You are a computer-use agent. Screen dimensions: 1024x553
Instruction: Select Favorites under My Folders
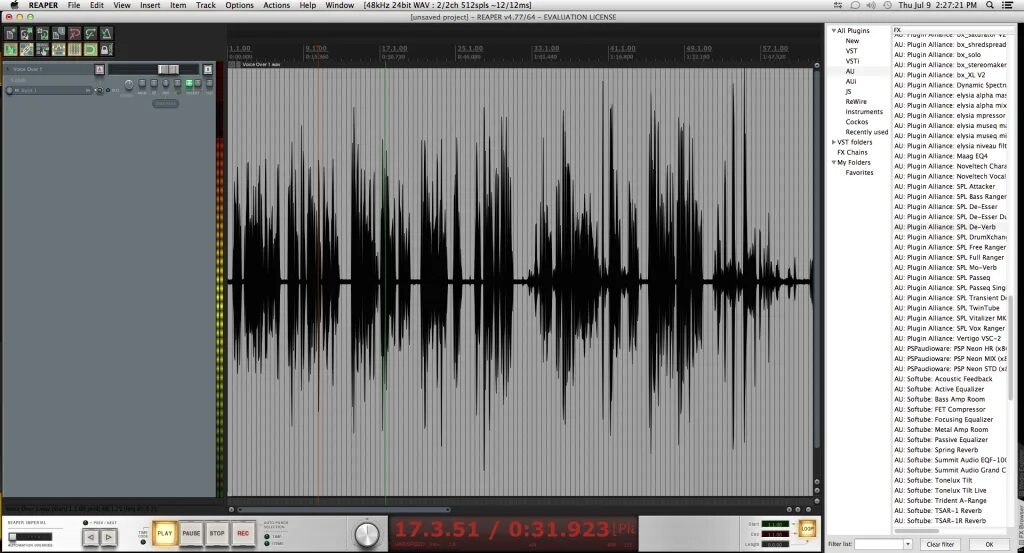coord(859,172)
